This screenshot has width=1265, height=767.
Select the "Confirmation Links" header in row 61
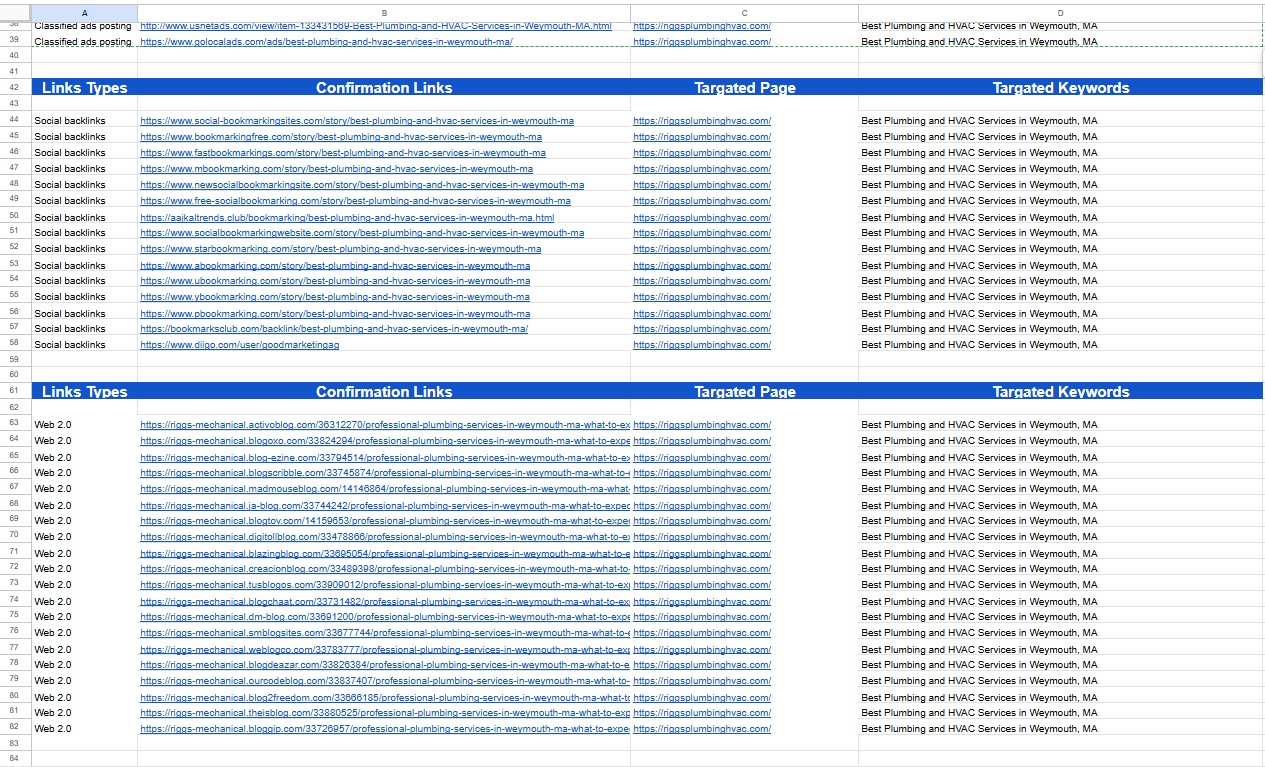(384, 392)
